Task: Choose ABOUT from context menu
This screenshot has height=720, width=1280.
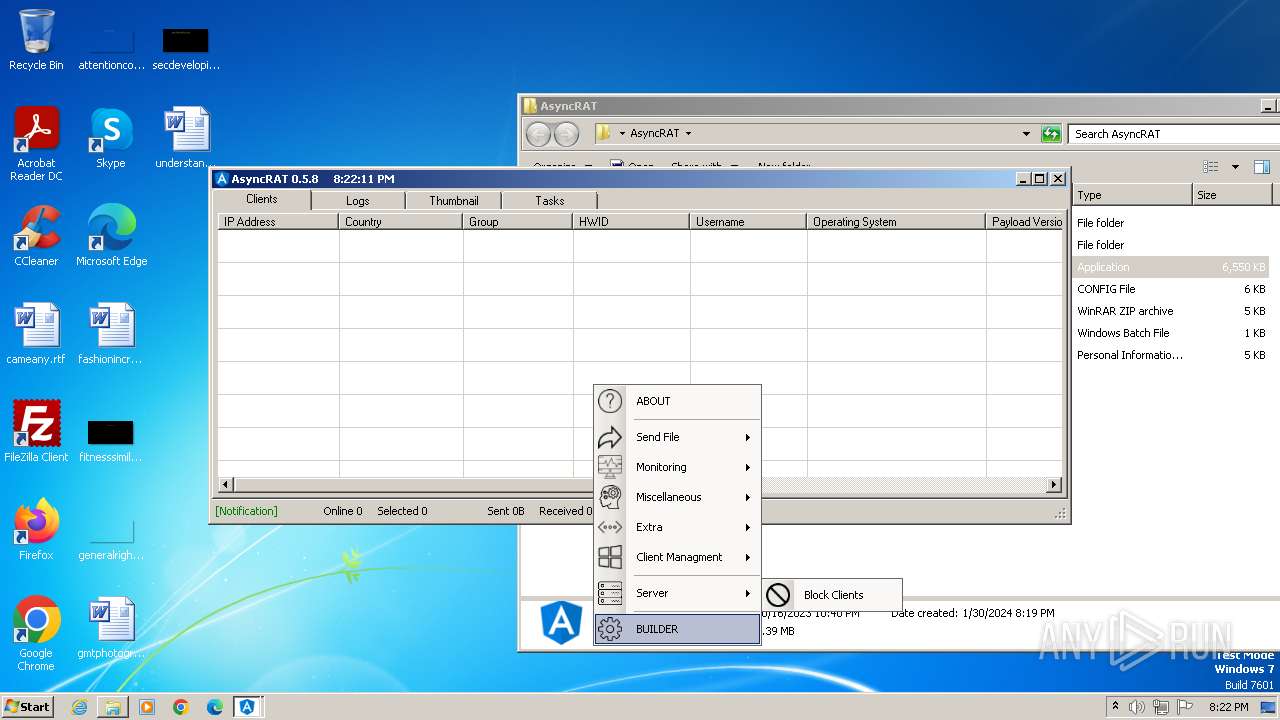Action: click(677, 401)
